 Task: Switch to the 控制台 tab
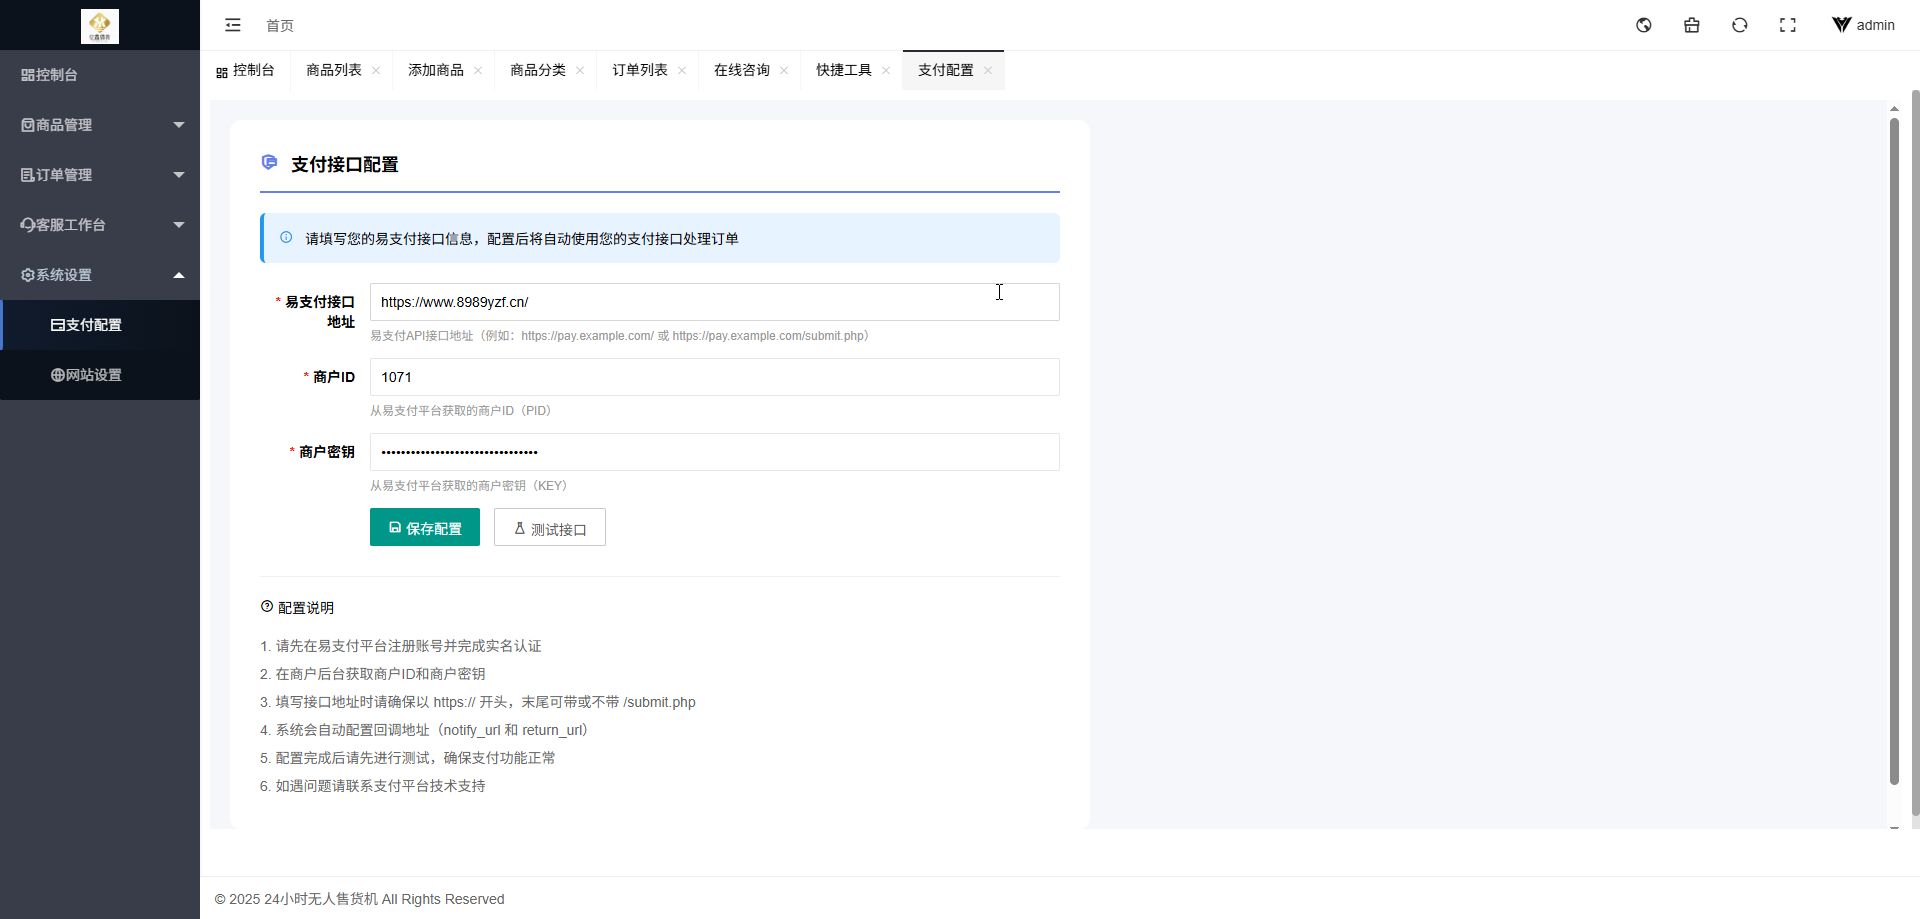point(245,70)
